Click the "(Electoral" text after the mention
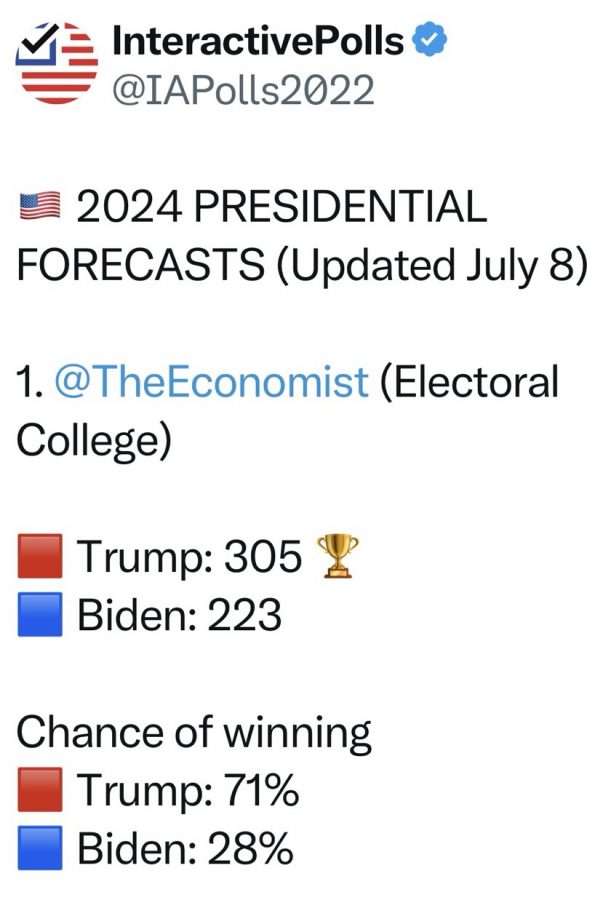This screenshot has height=900, width=603. (x=468, y=382)
